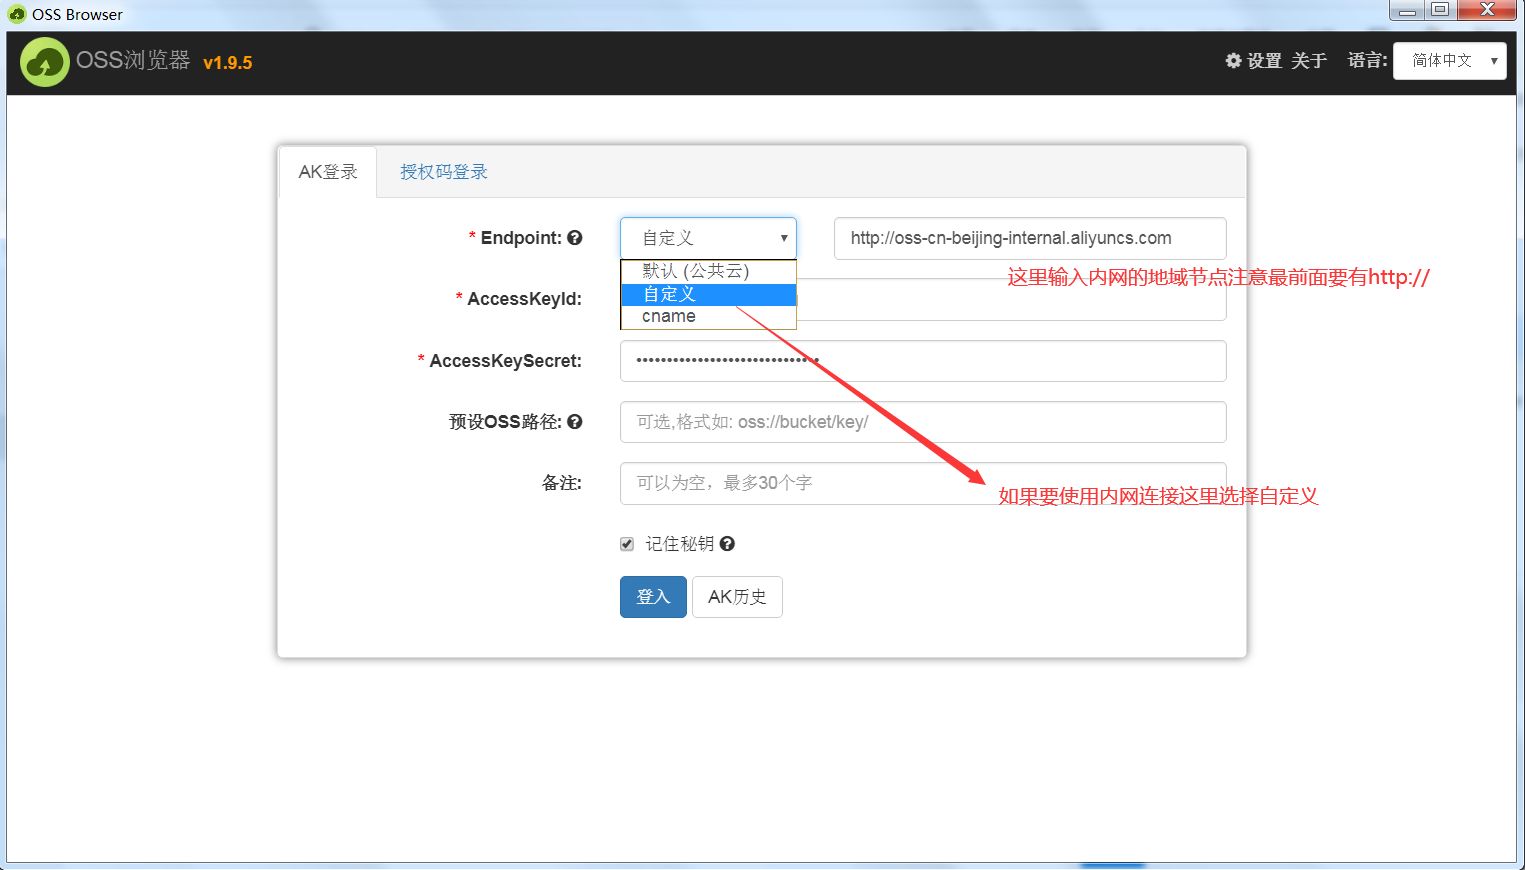Focus the custom endpoint URL field

pyautogui.click(x=1030, y=238)
